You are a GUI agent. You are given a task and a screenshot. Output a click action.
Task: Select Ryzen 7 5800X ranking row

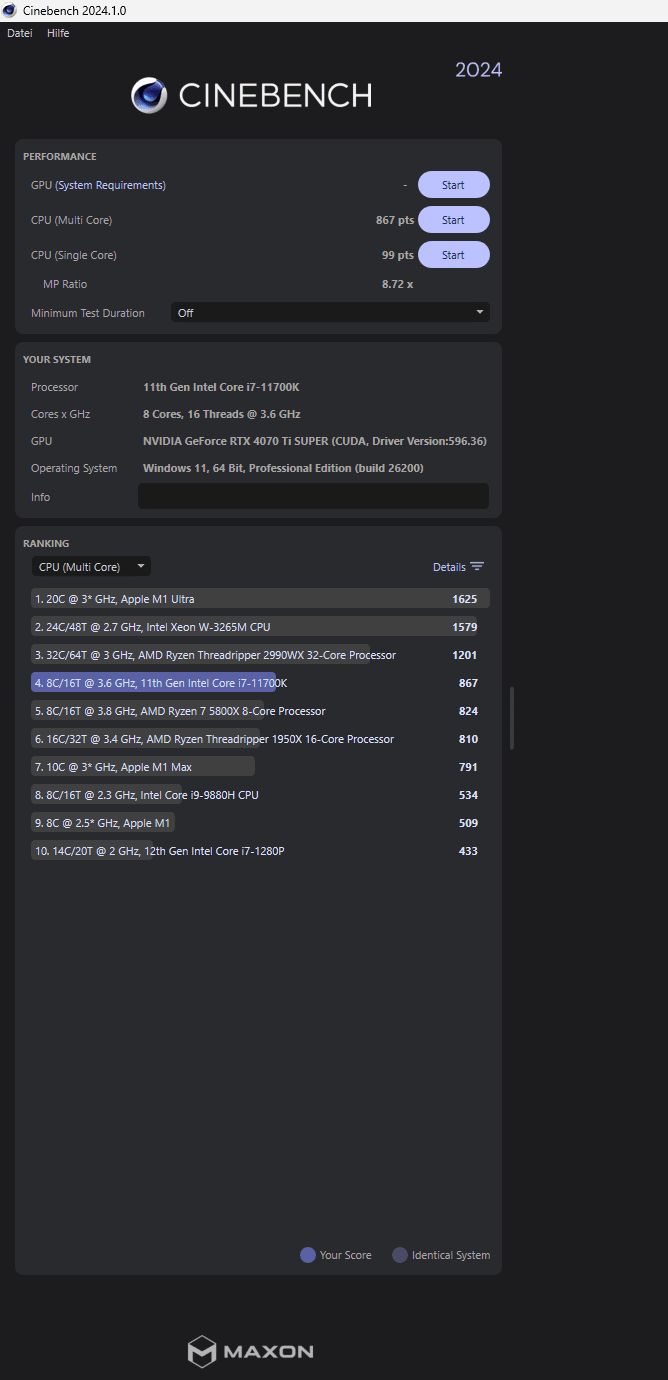click(x=260, y=711)
